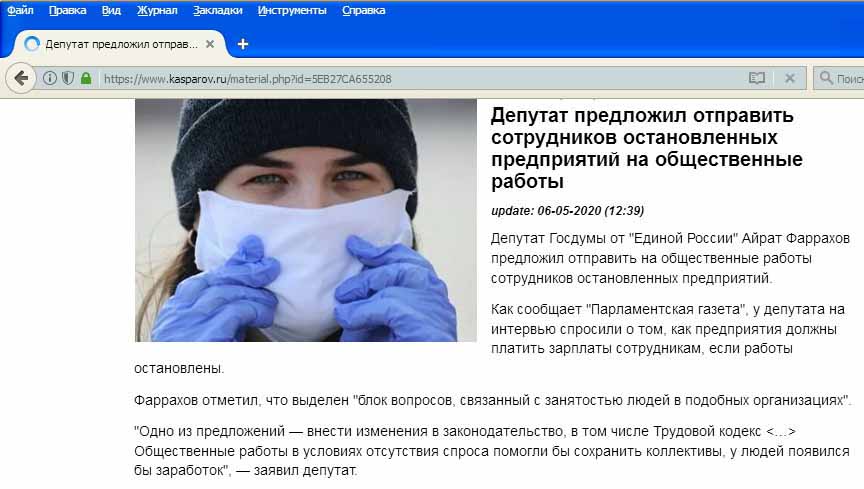Toggle Reader View book icon

(x=757, y=78)
